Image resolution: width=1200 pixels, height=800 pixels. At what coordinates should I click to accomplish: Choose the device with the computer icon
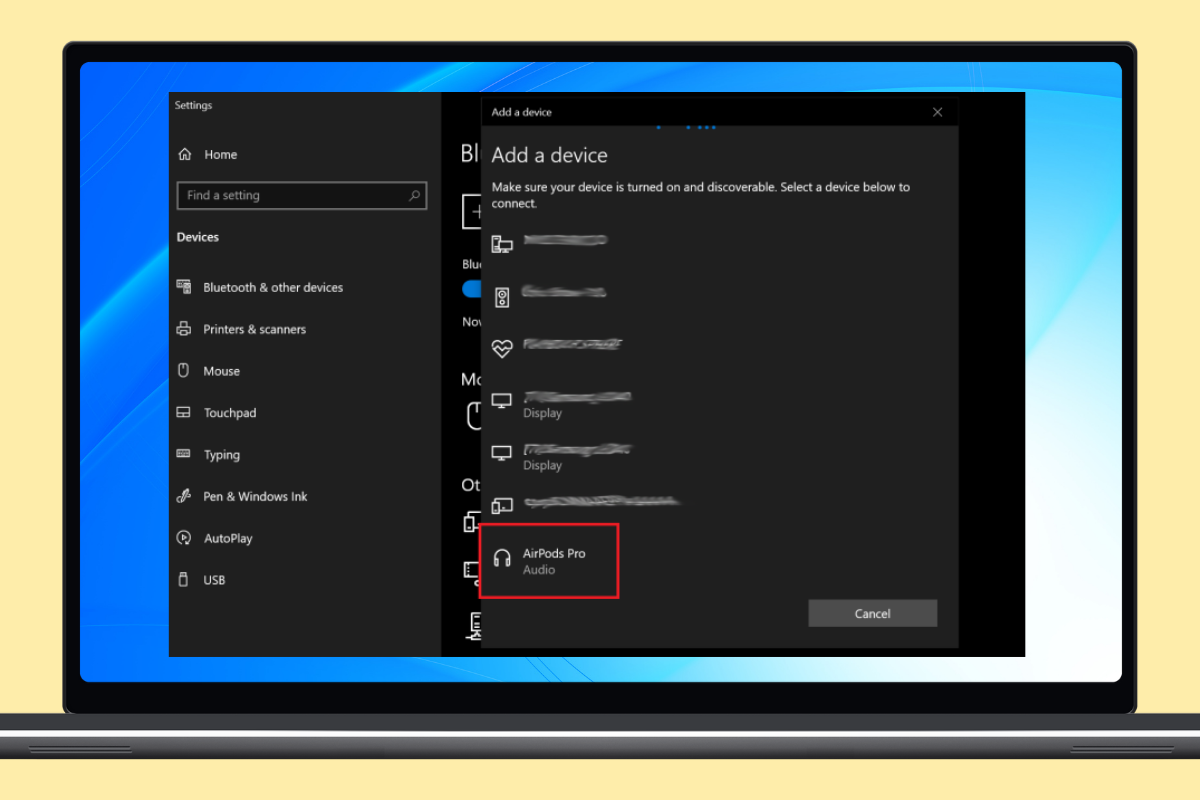[550, 241]
